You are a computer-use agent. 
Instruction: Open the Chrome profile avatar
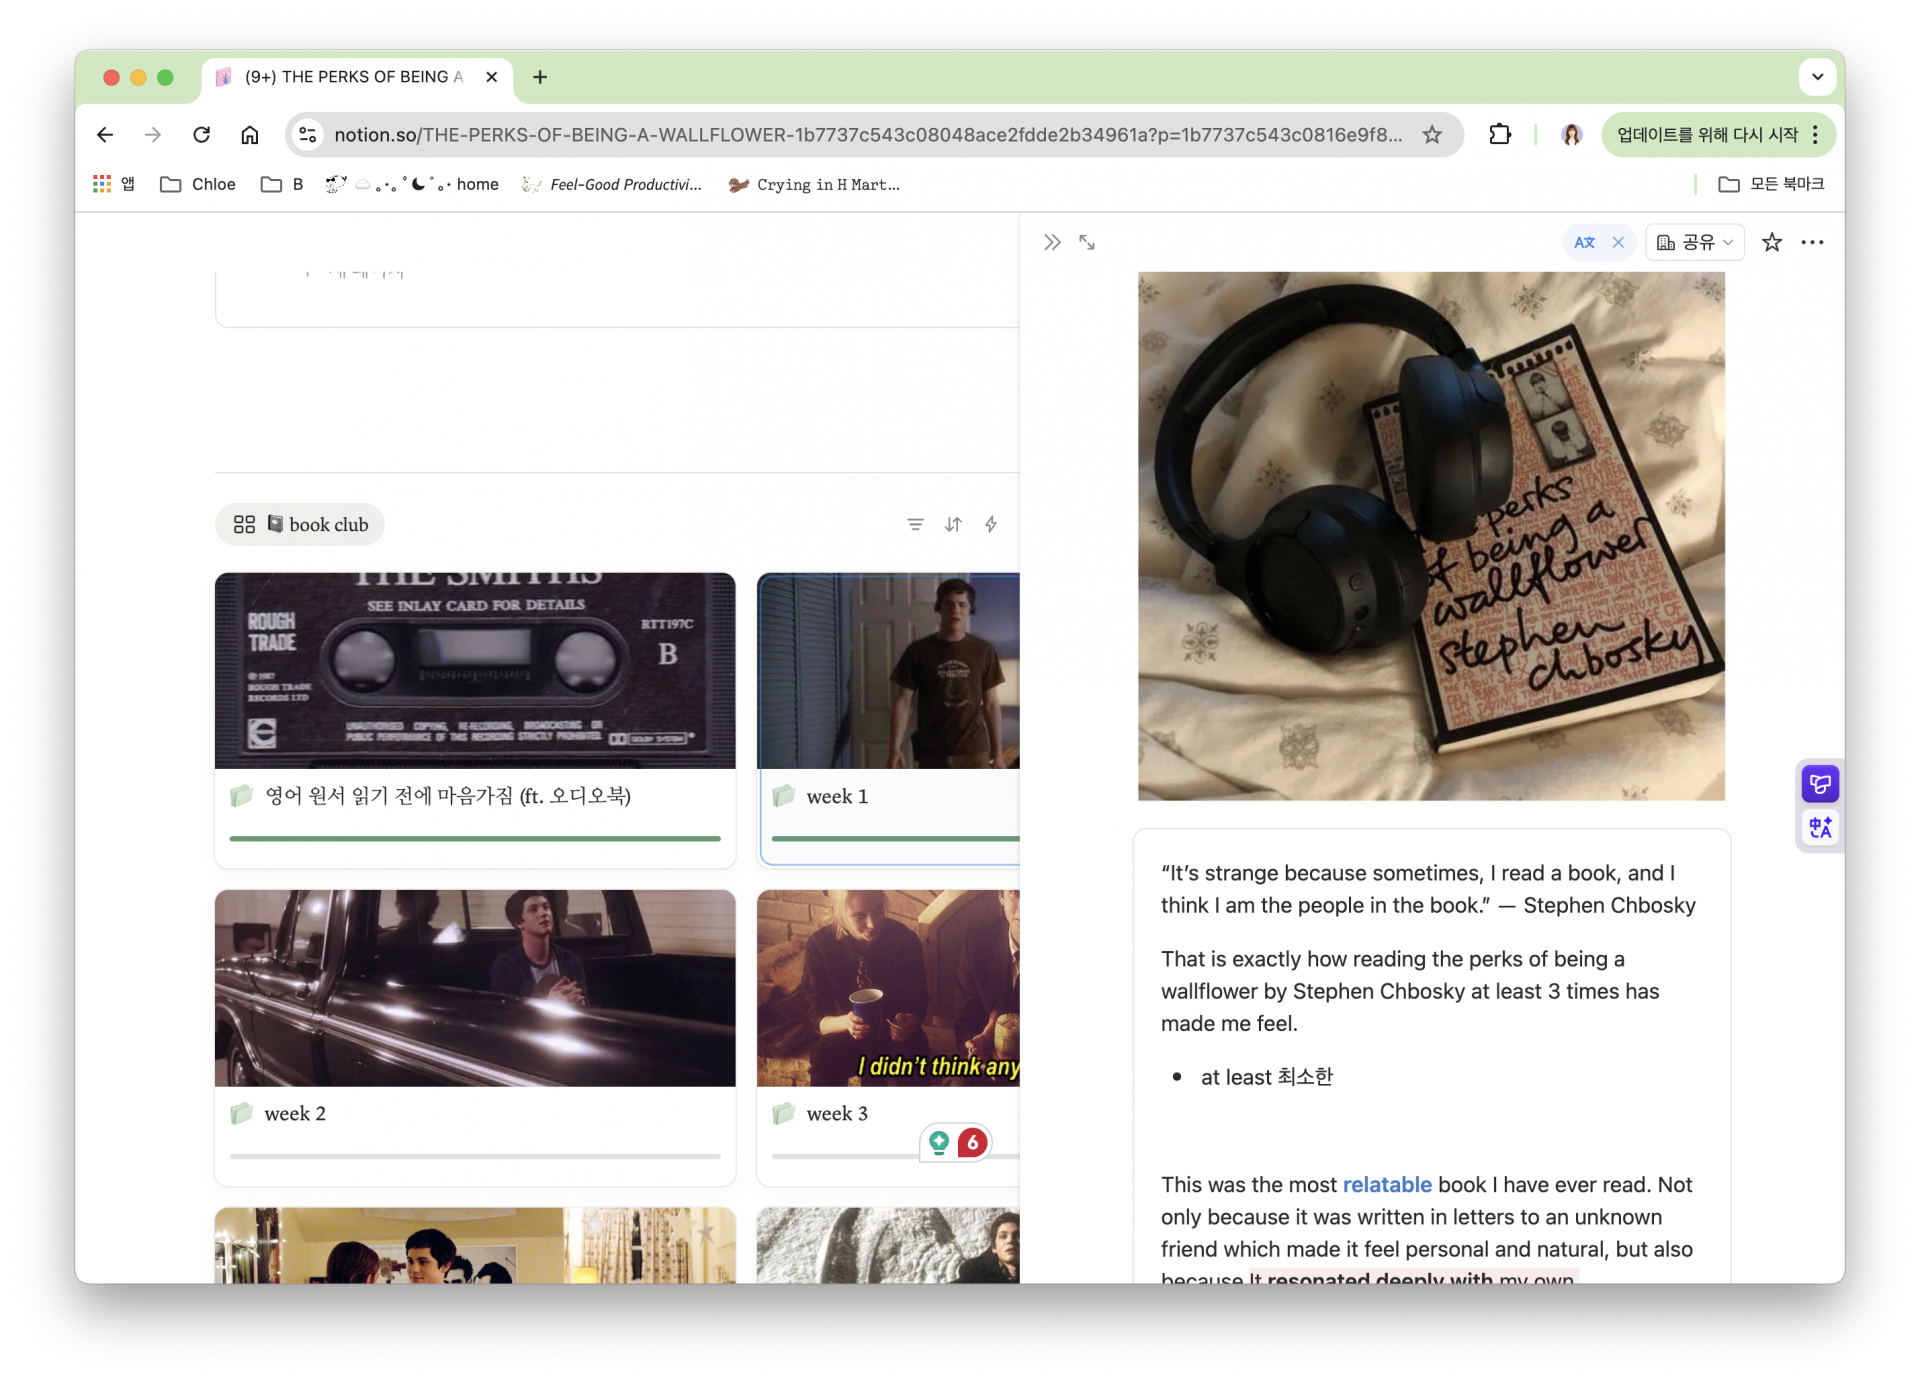(x=1571, y=135)
